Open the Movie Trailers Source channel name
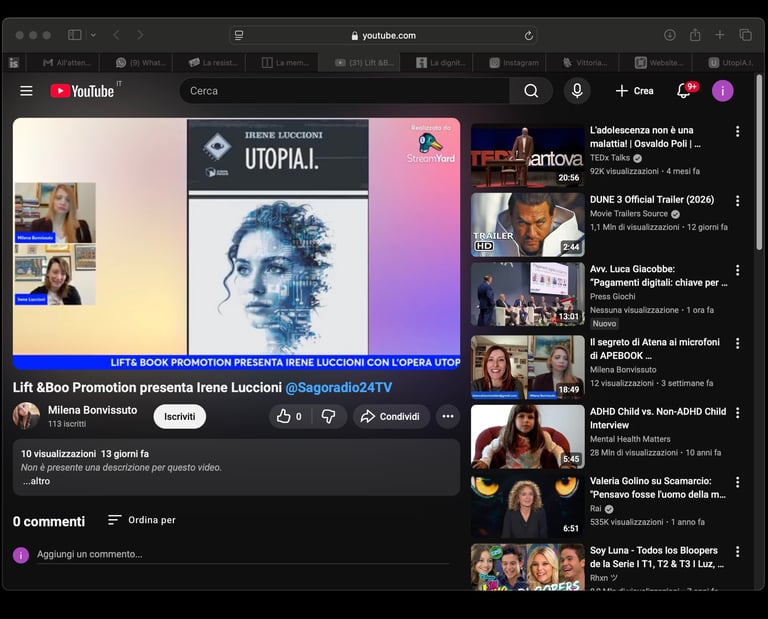This screenshot has width=768, height=619. (x=628, y=214)
